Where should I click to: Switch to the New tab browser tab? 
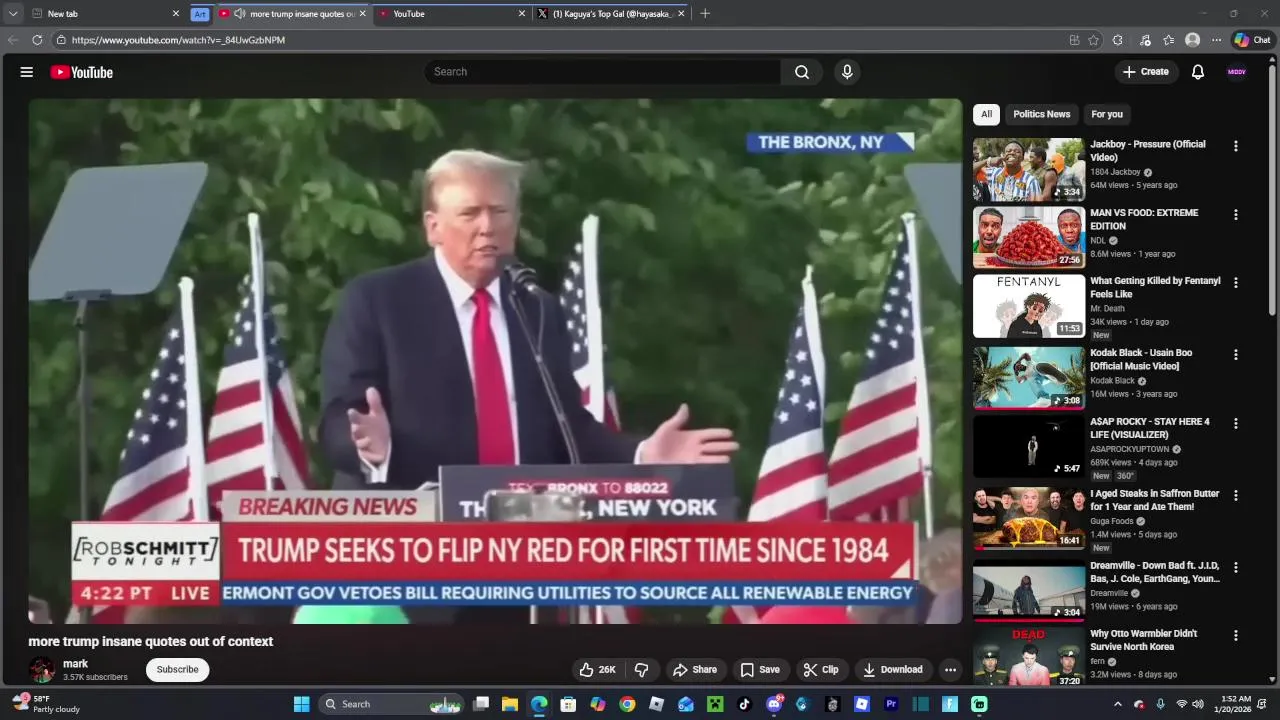(x=105, y=14)
